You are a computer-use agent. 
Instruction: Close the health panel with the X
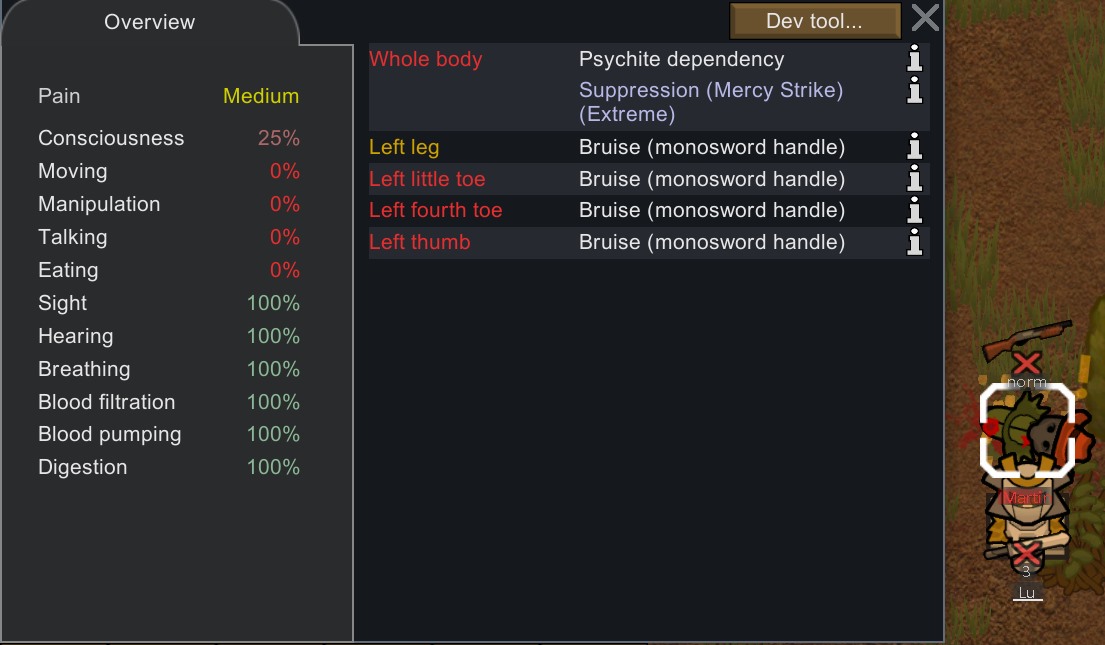point(925,18)
